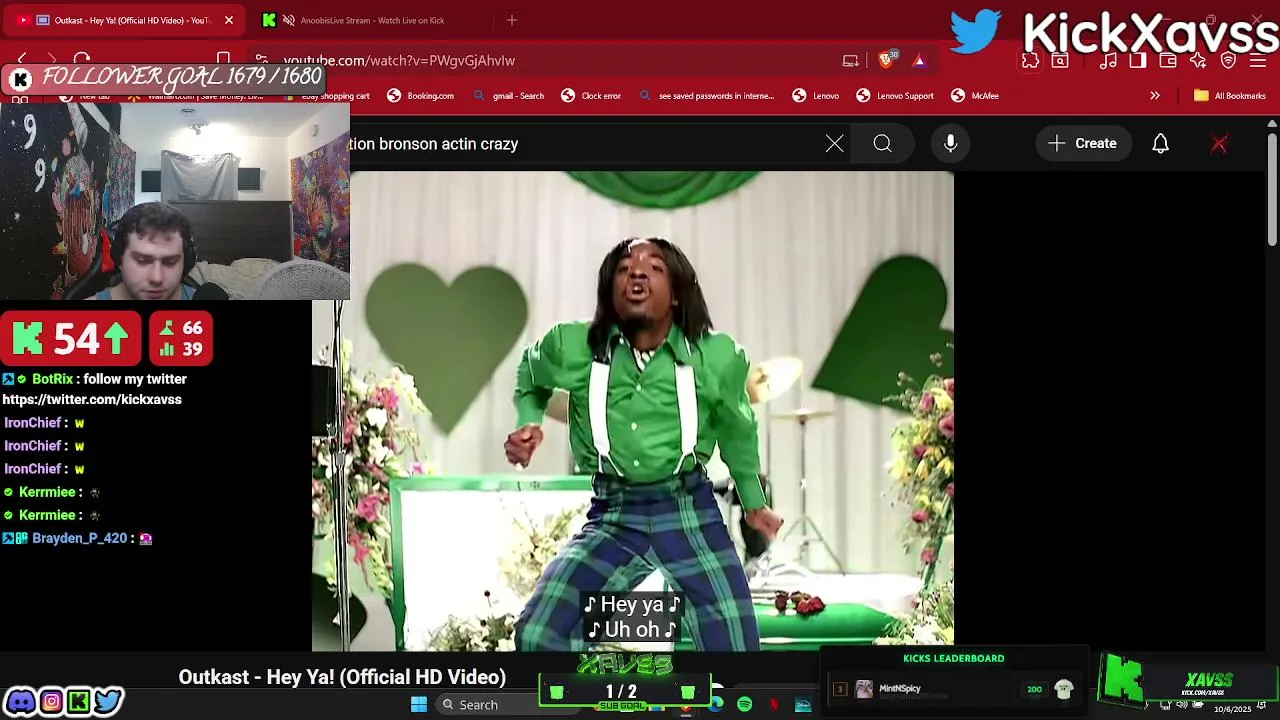Open saved passwords bookmark
The height and width of the screenshot is (720, 1280).
point(706,96)
